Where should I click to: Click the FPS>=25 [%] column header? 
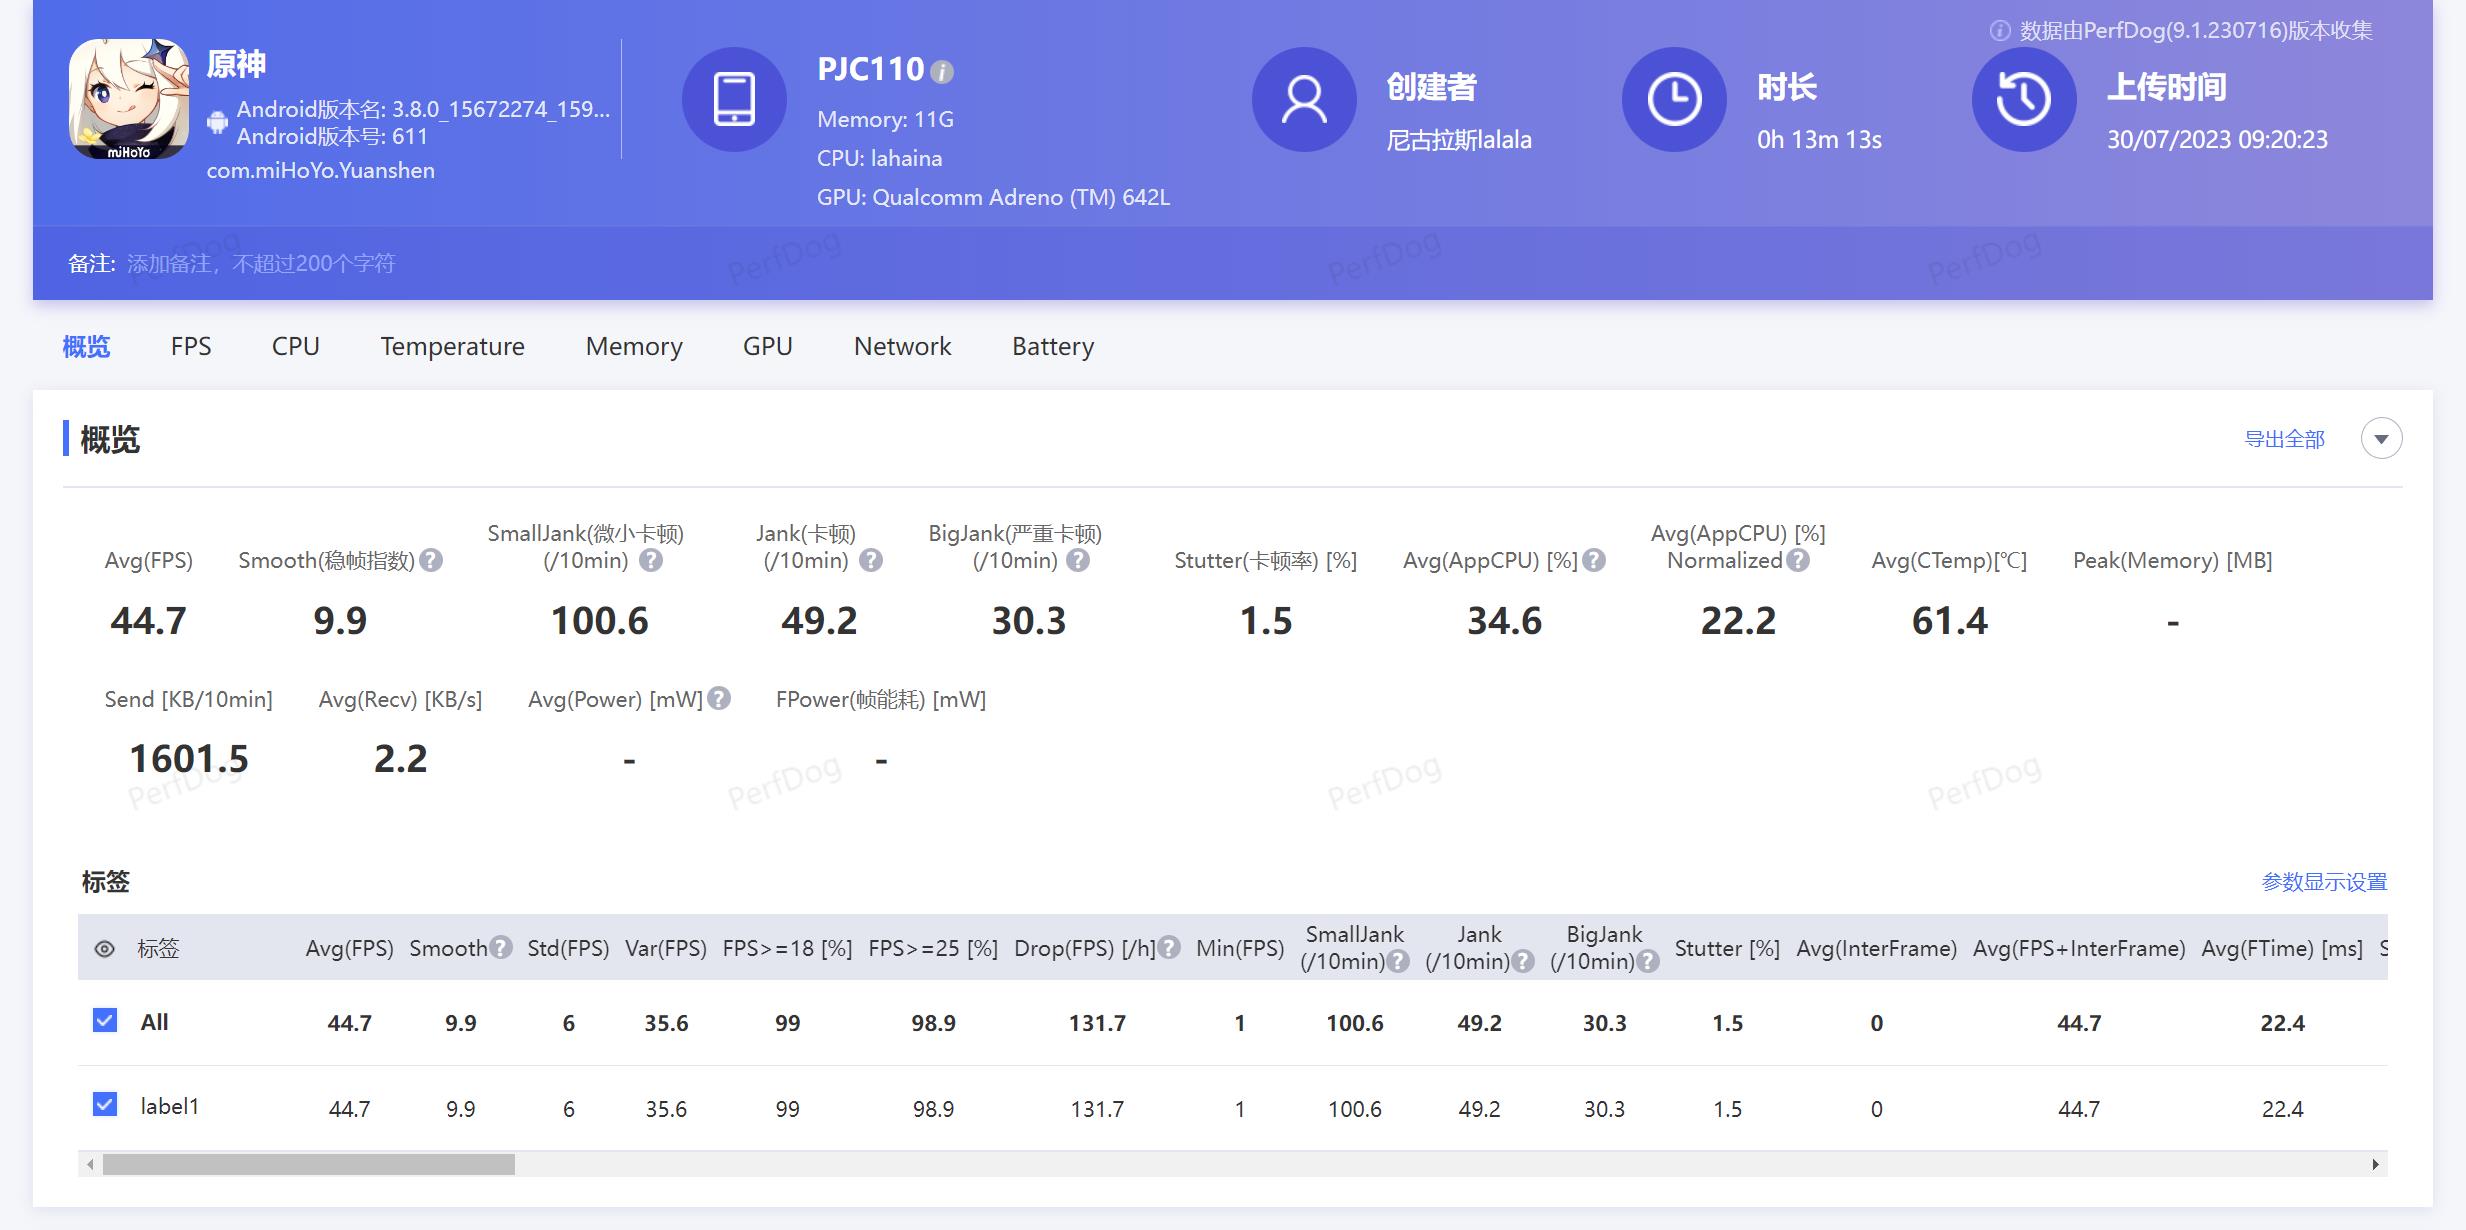click(933, 948)
